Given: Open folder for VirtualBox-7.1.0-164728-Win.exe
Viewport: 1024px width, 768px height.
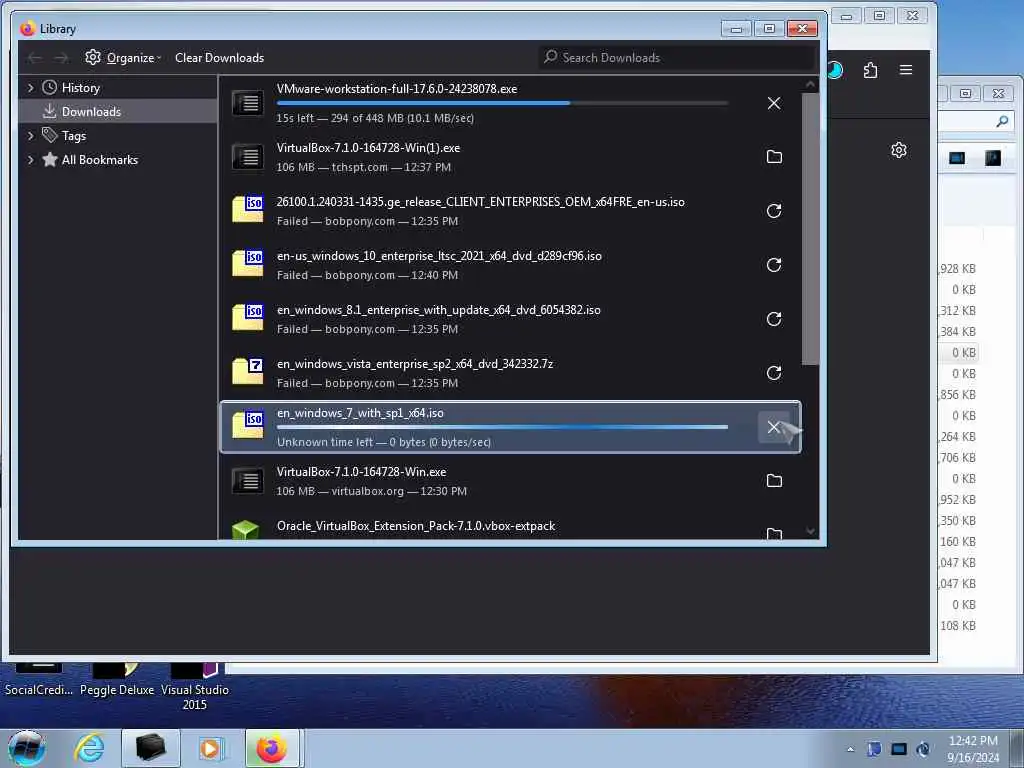Looking at the screenshot, I should tap(774, 481).
